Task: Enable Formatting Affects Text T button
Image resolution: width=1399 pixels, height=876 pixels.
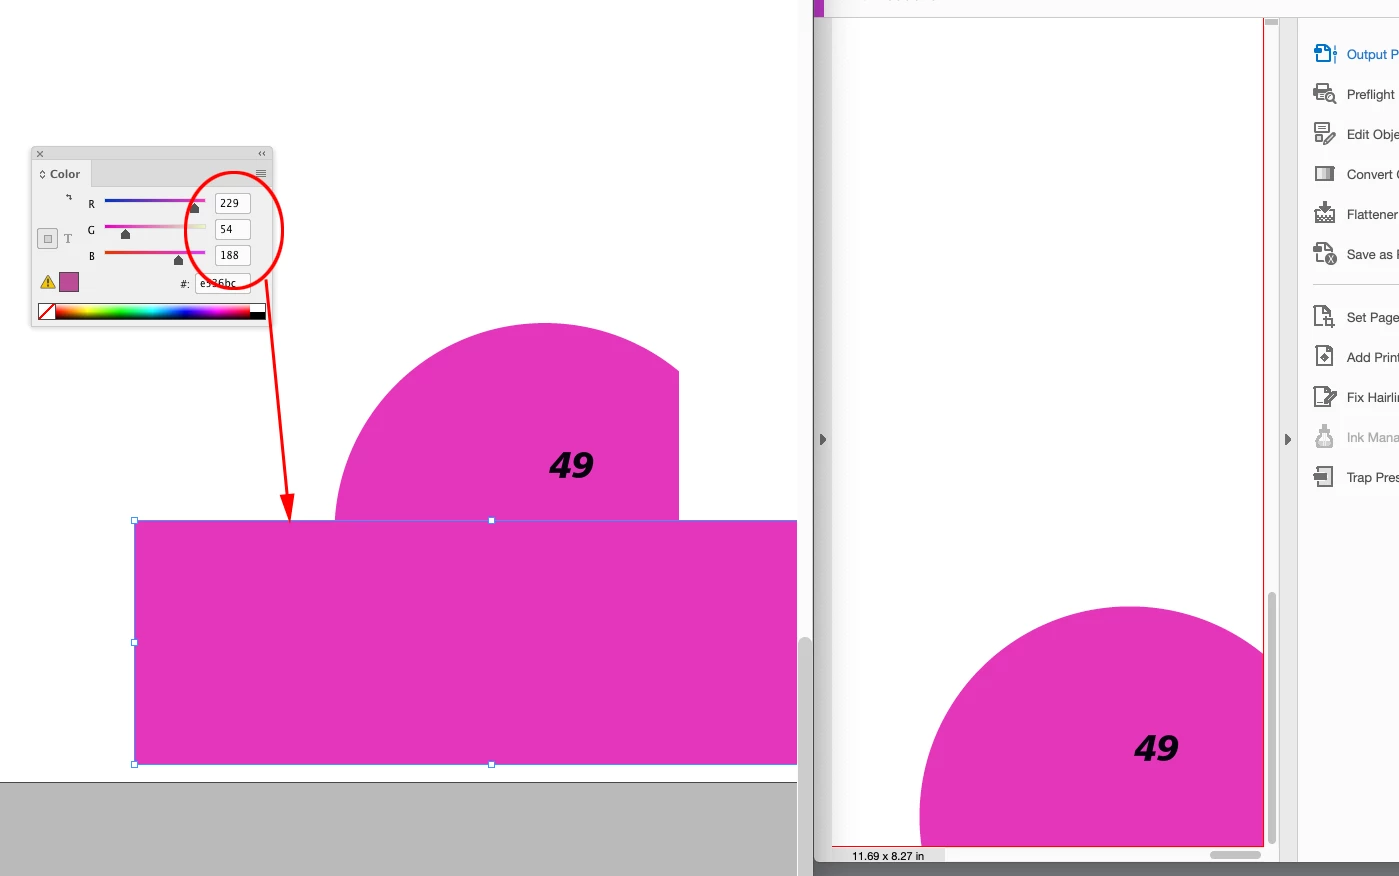Action: tap(68, 239)
